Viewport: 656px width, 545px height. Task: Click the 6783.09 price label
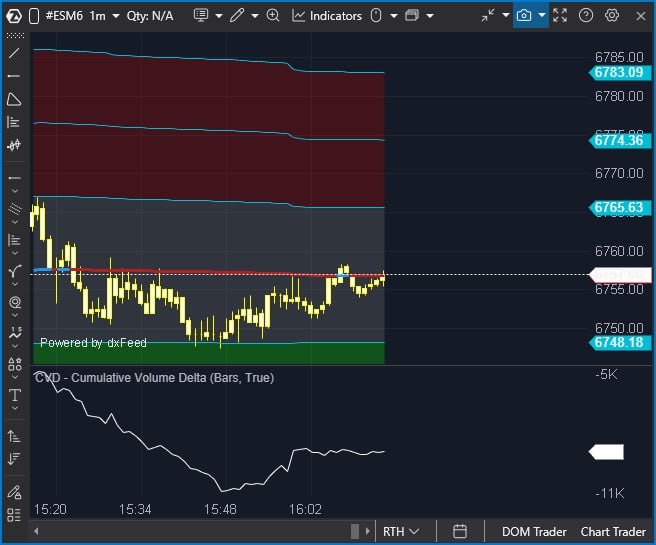tap(620, 72)
